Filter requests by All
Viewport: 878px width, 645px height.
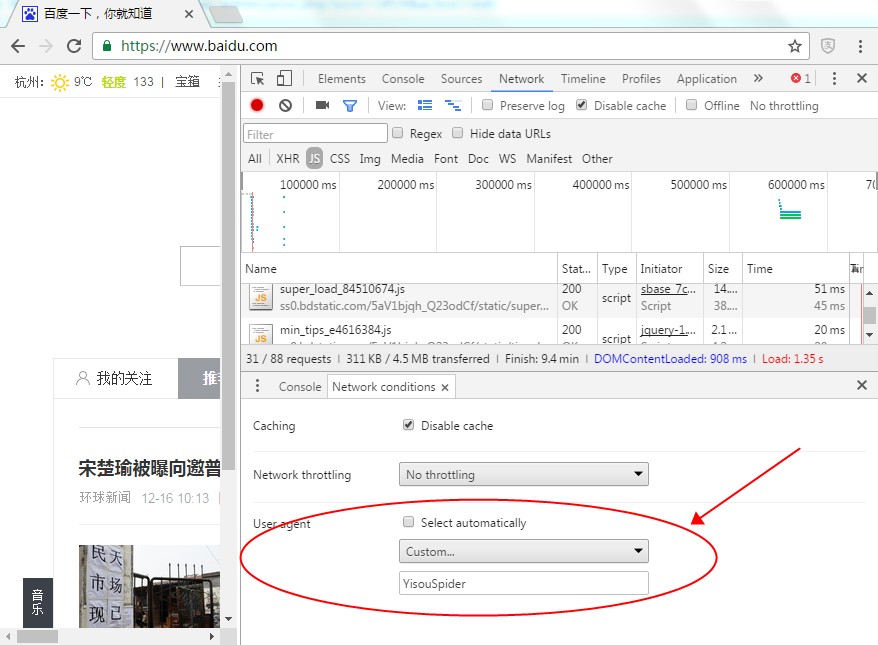[x=255, y=159]
